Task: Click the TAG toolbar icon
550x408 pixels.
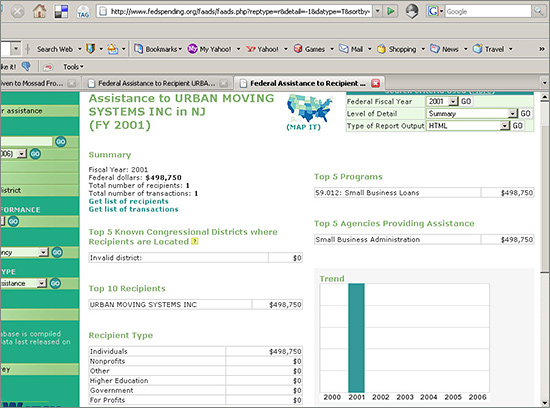Action: [83, 12]
